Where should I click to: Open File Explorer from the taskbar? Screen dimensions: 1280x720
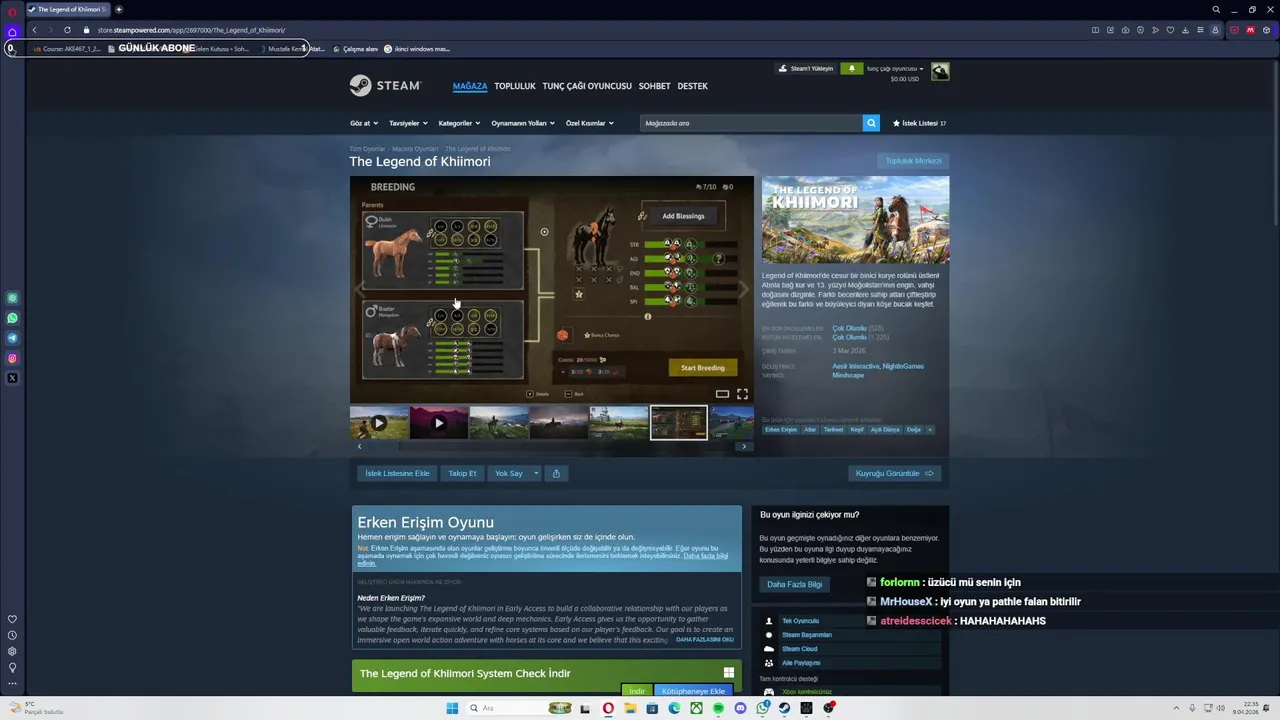click(630, 708)
